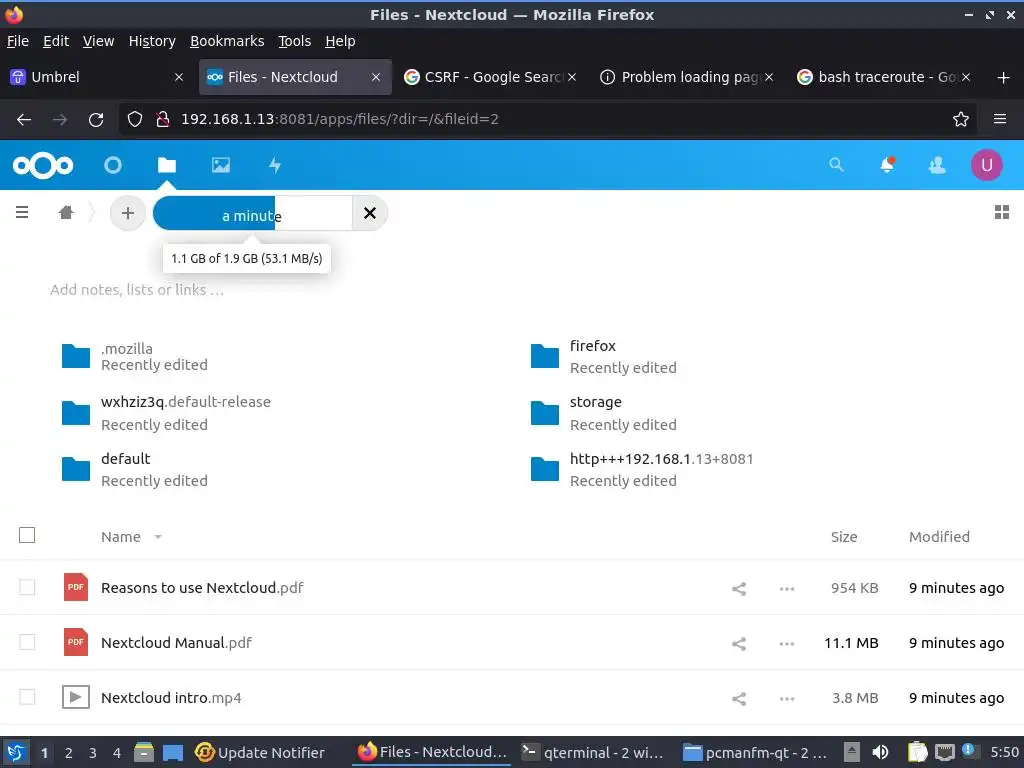1024x768 pixels.
Task: Click the Nextcloud search magnifier icon
Action: [x=836, y=165]
